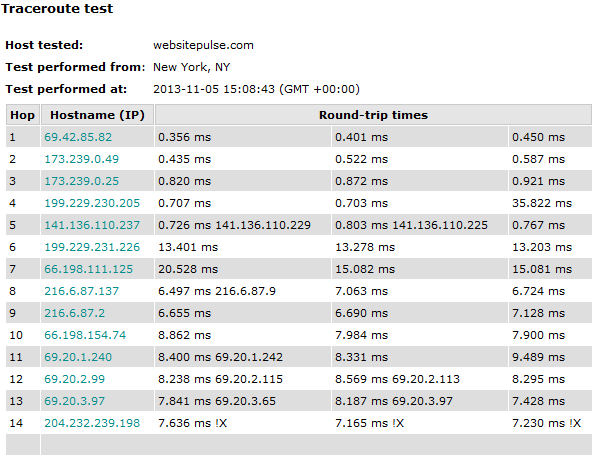Select the Traceroute test heading
Image resolution: width=598 pixels, height=461 pixels.
point(57,8)
